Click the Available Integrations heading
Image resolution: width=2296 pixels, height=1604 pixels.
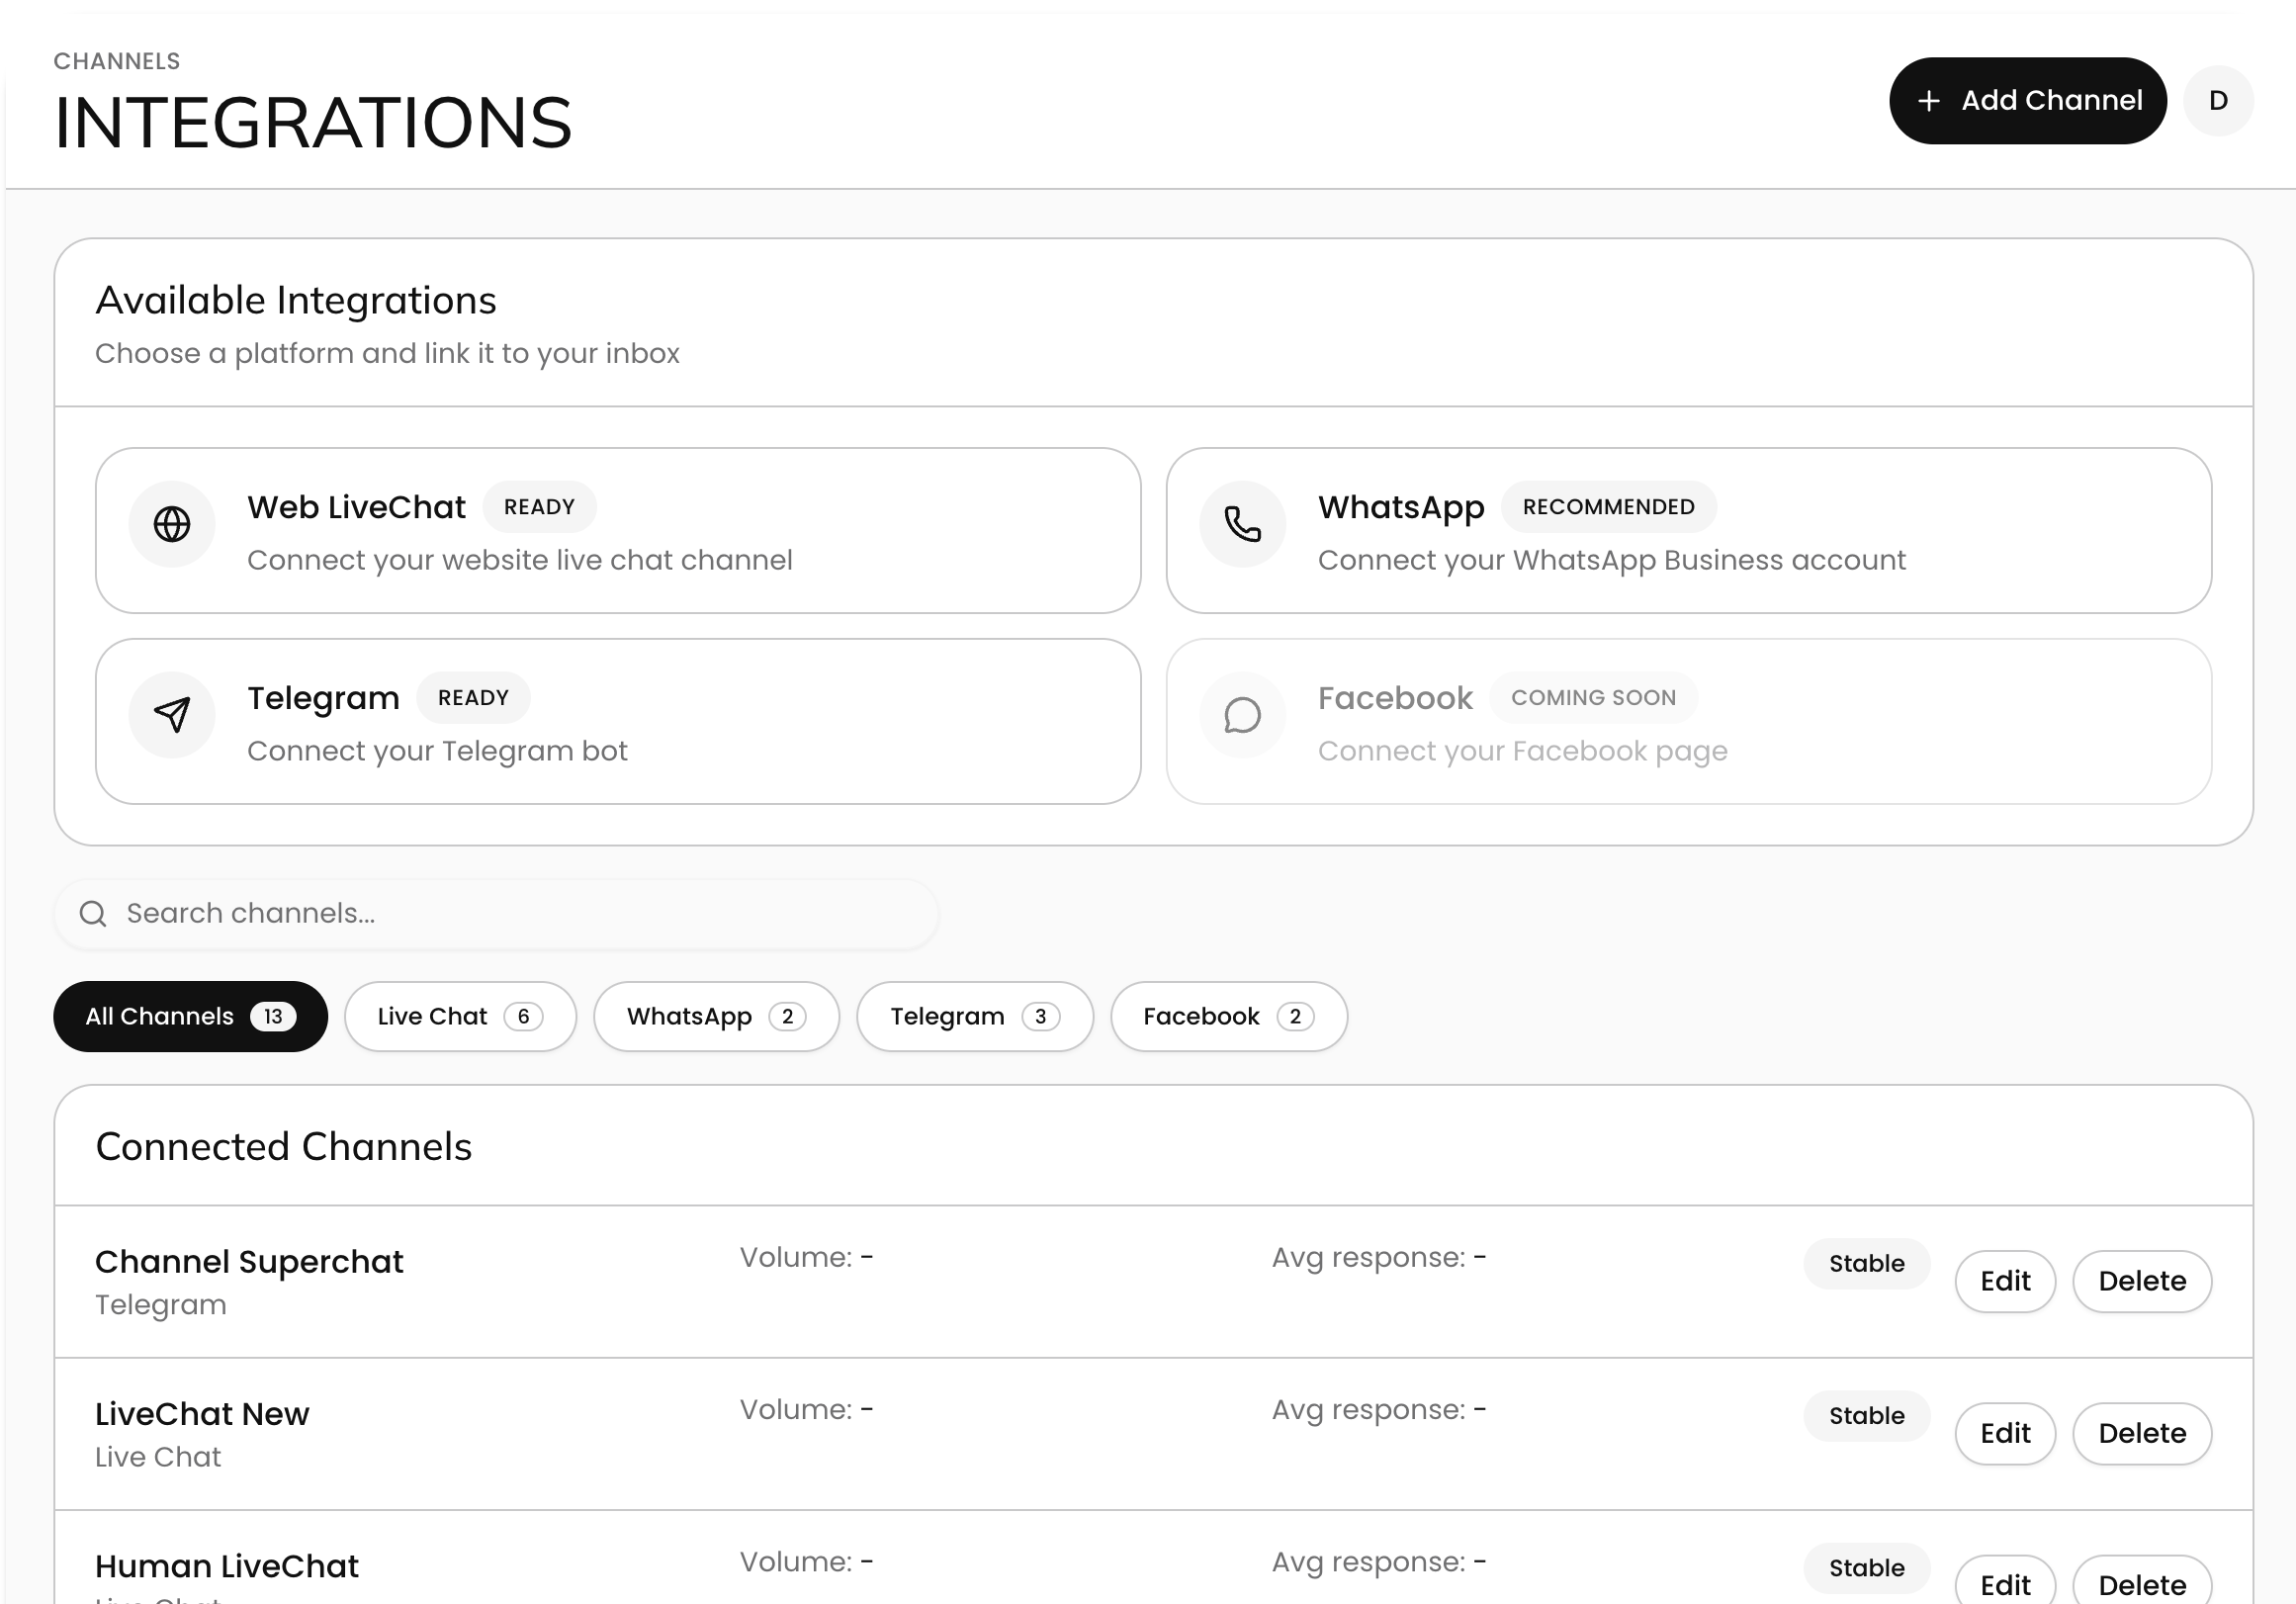click(296, 301)
